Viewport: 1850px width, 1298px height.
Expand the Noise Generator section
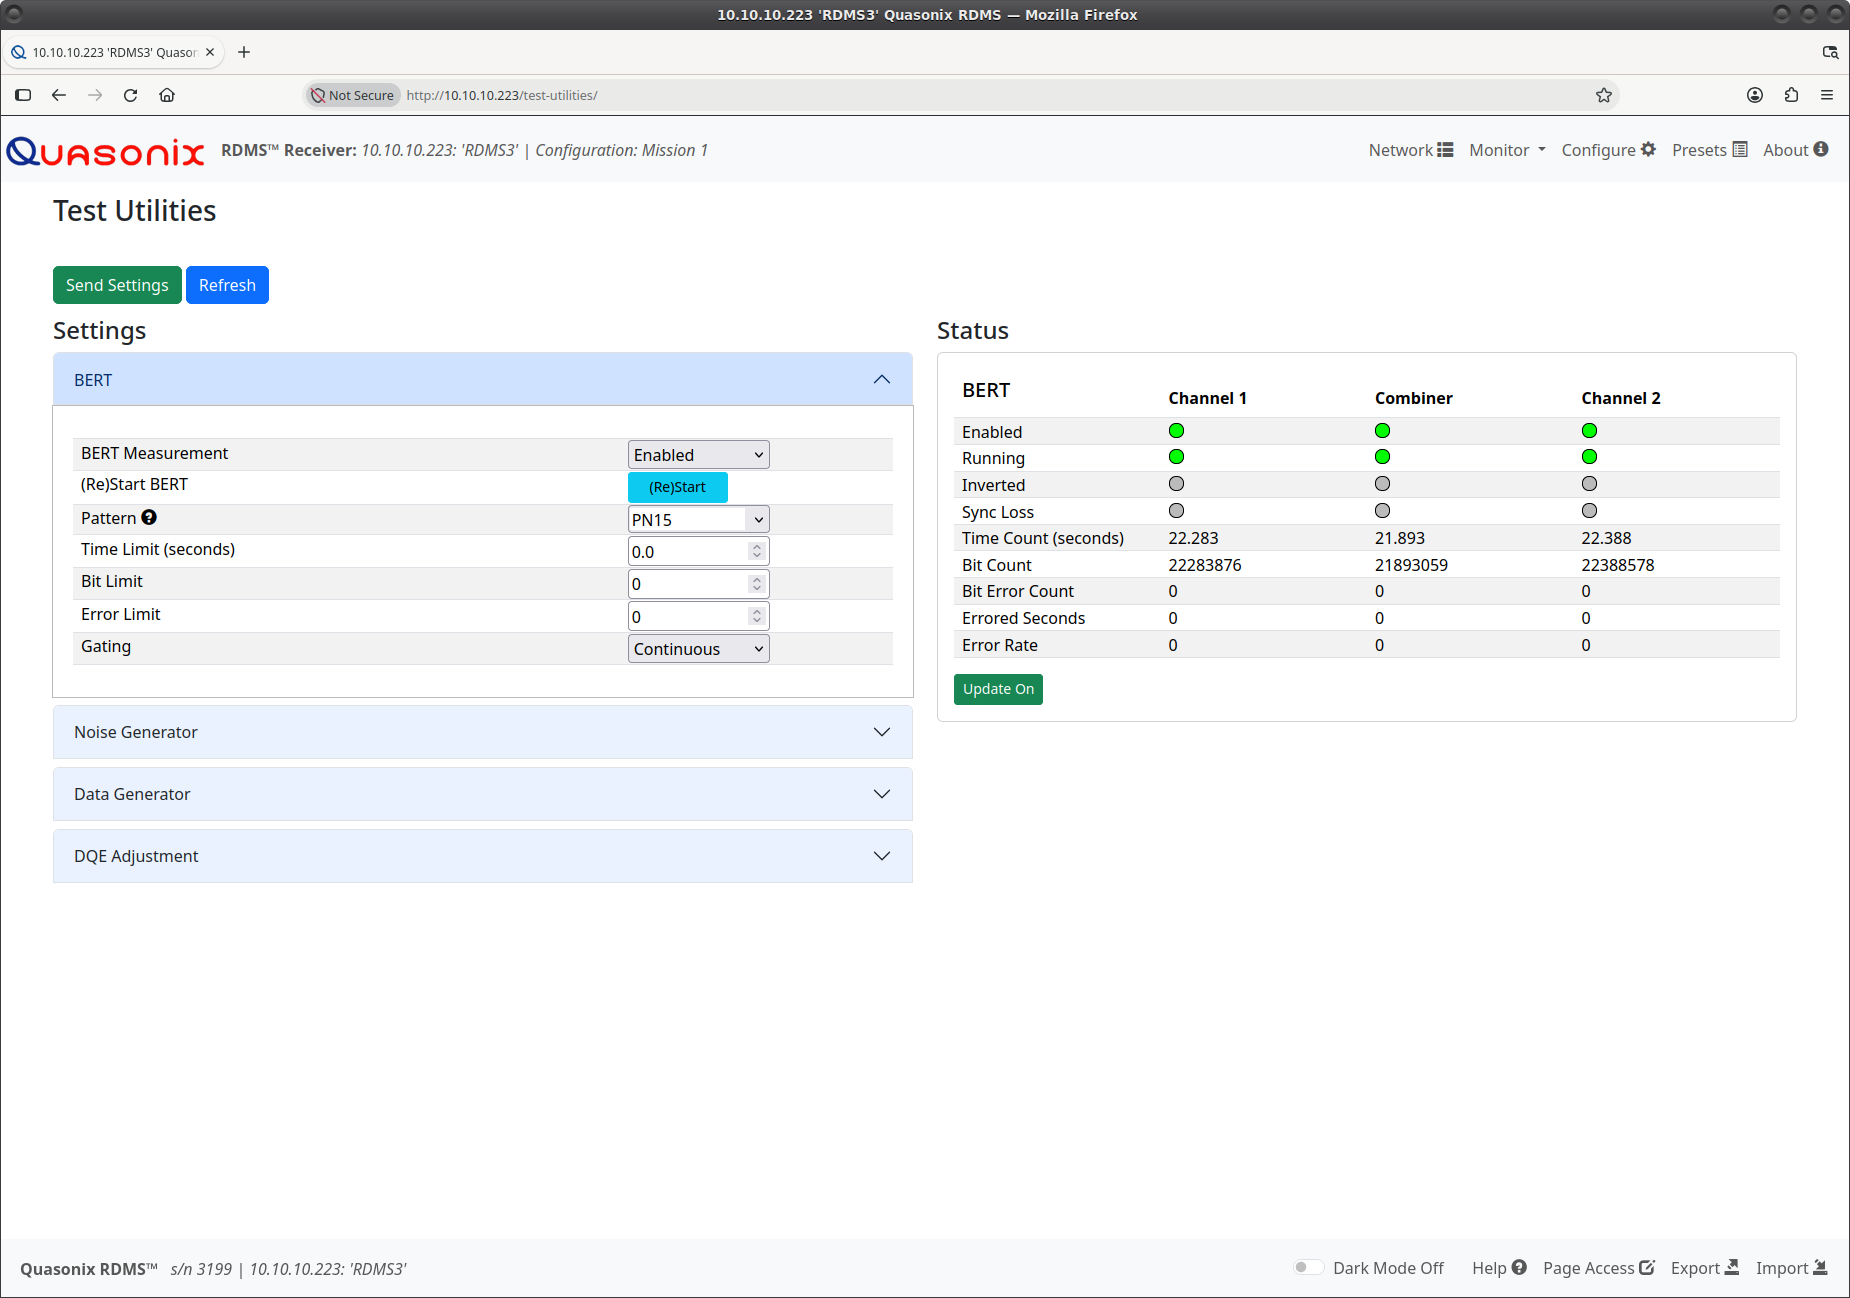(483, 732)
